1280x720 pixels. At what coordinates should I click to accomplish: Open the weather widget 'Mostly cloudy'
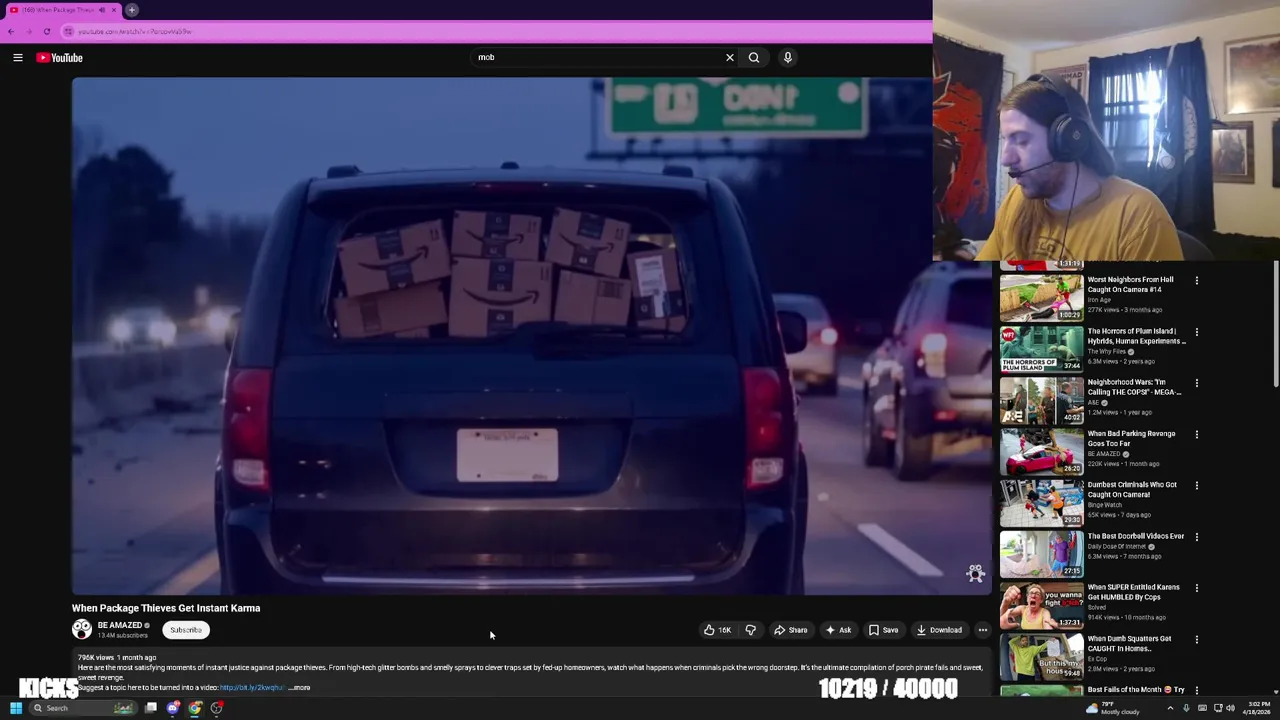click(1112, 708)
